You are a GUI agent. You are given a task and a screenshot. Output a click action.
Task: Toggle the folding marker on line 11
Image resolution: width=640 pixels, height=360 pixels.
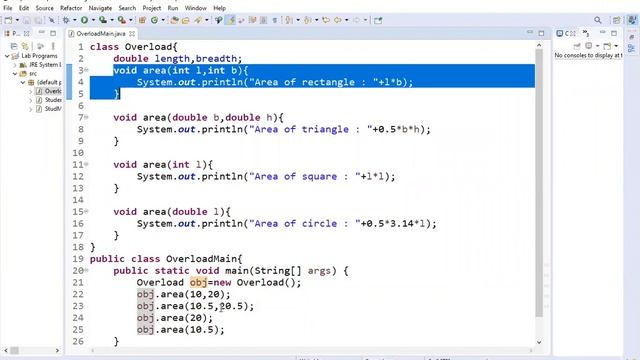(87, 164)
